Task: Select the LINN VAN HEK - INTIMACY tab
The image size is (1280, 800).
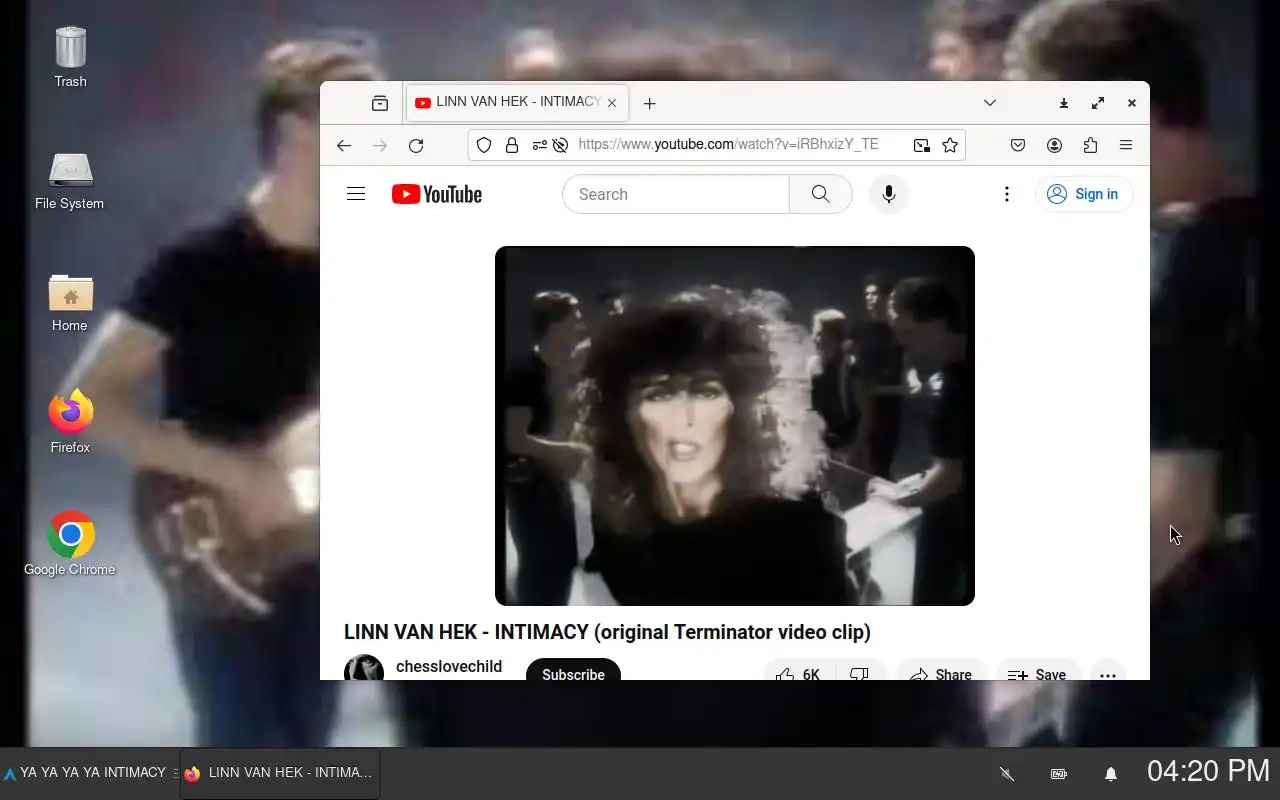Action: [517, 102]
